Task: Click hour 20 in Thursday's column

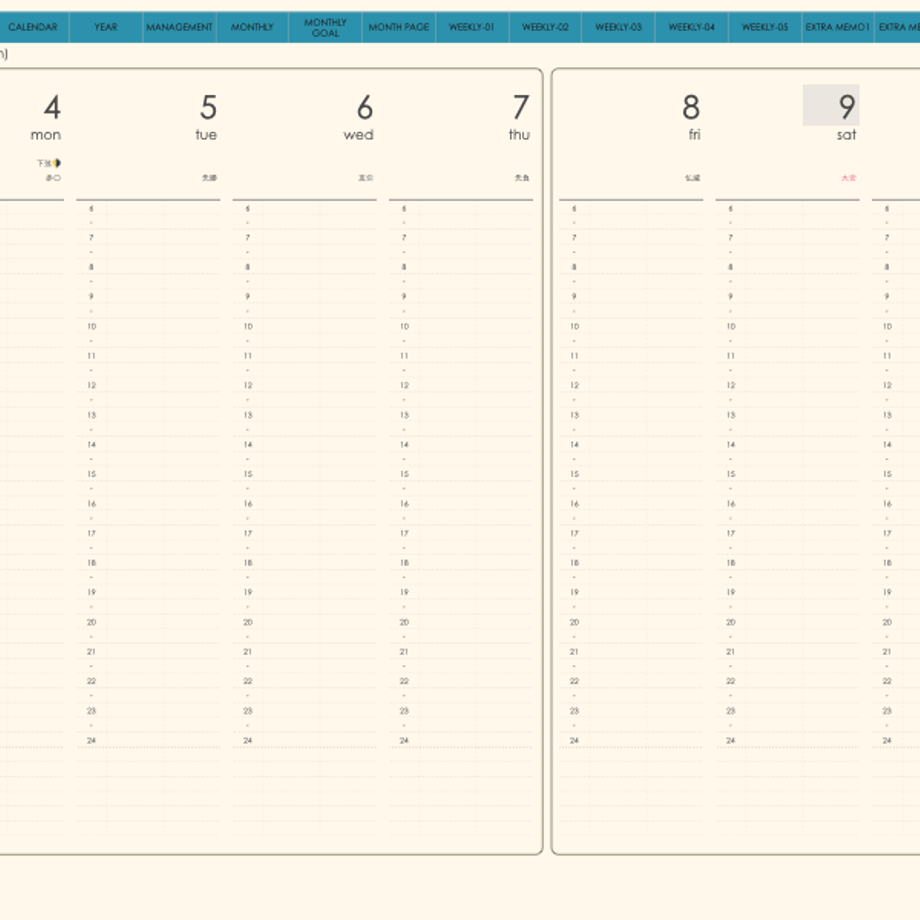Action: [404, 622]
